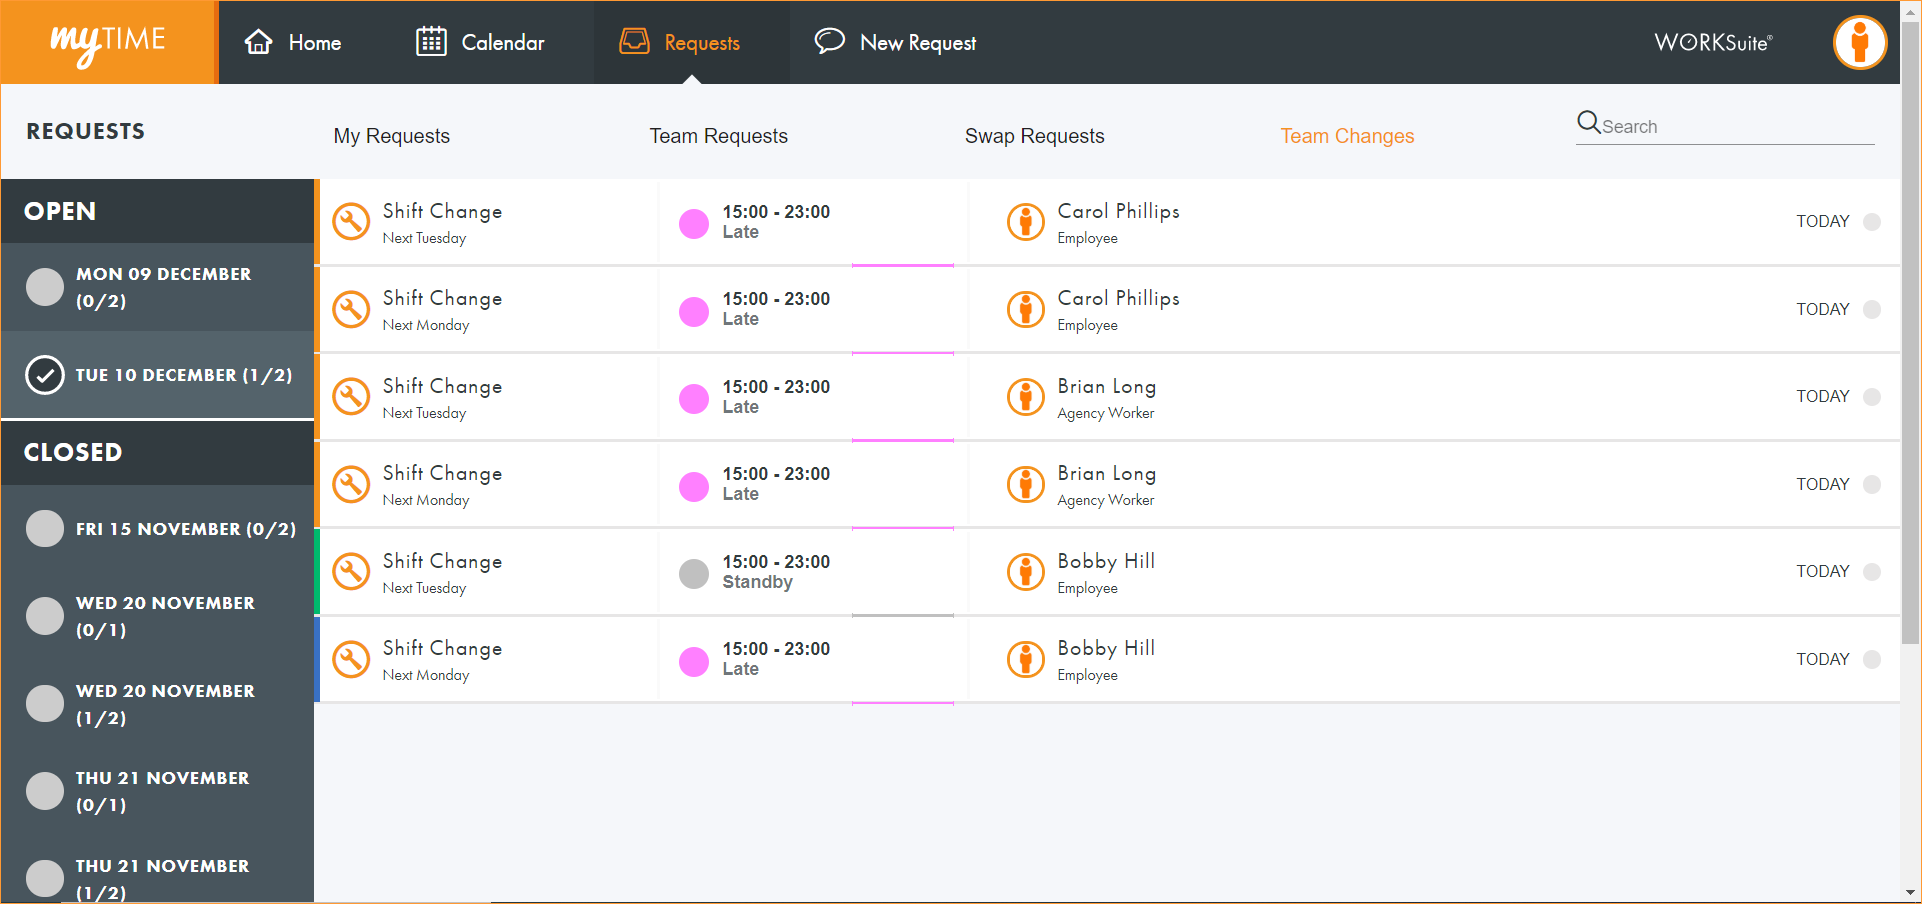
Task: Click the New Request speech bubble icon
Action: [829, 42]
